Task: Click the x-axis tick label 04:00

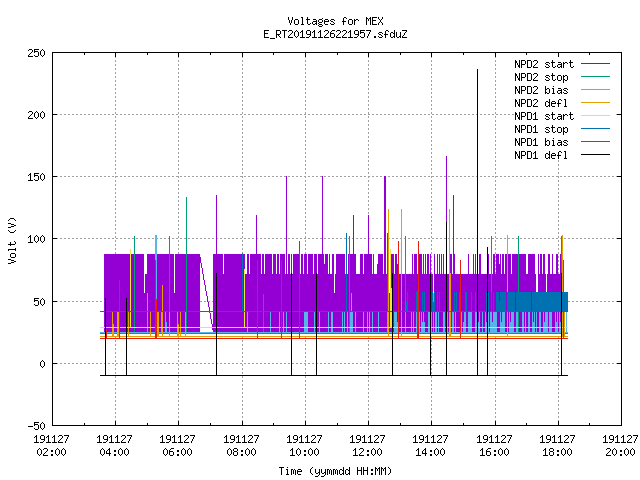Action: 115,453
